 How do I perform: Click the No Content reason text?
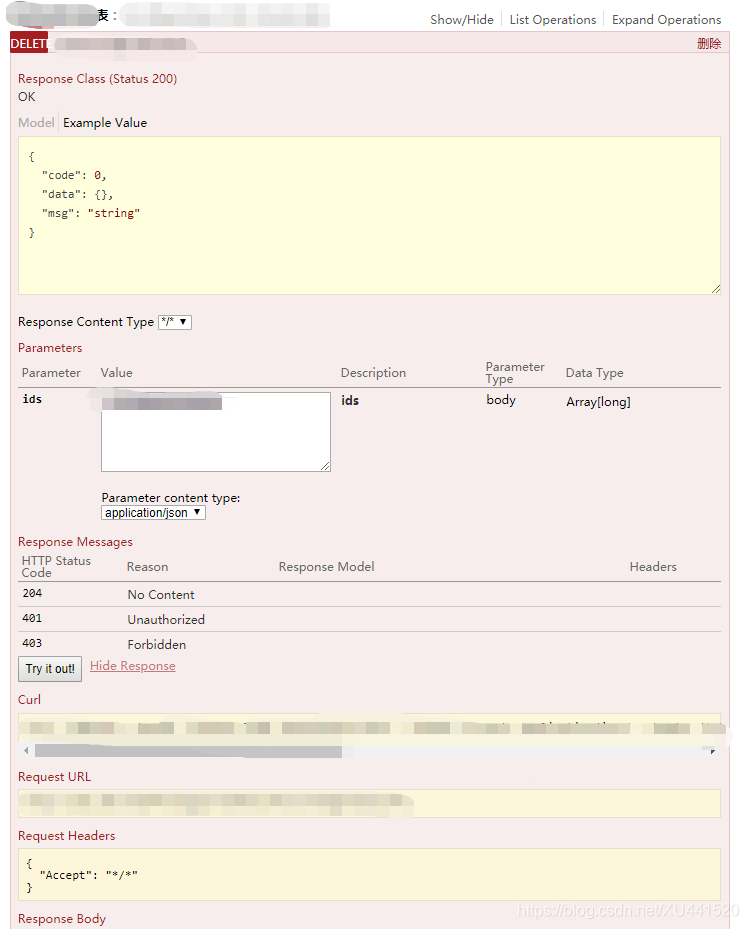pyautogui.click(x=161, y=595)
